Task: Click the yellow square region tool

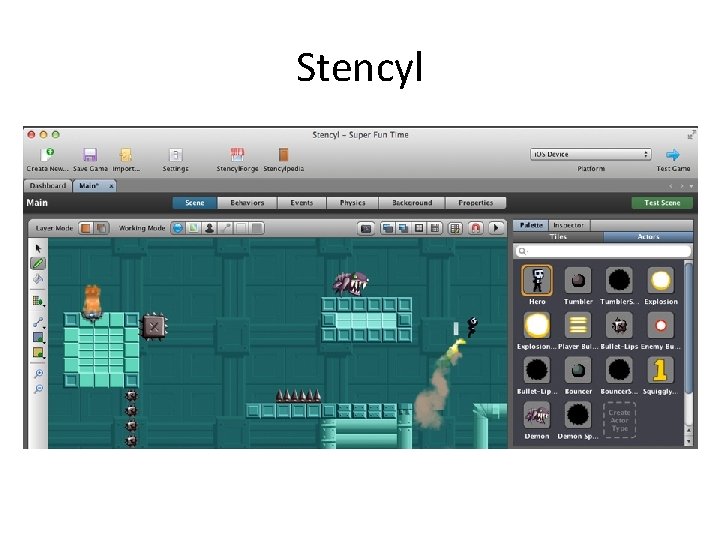Action: (x=38, y=353)
